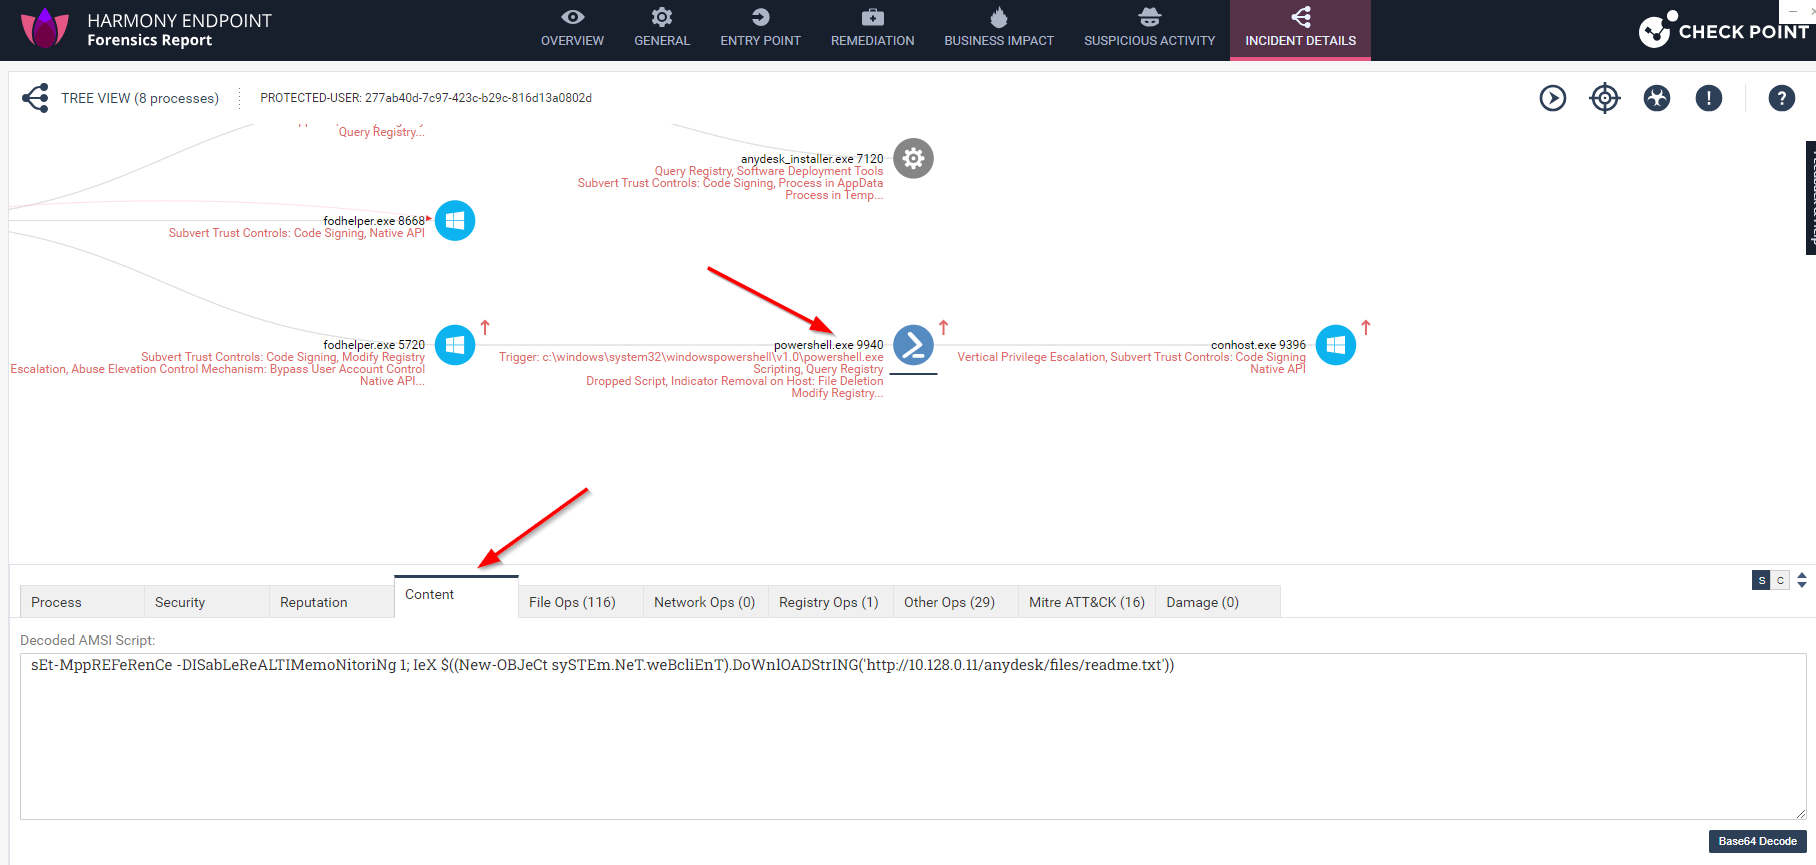Open the Registry Ops (1) tab

pos(830,602)
